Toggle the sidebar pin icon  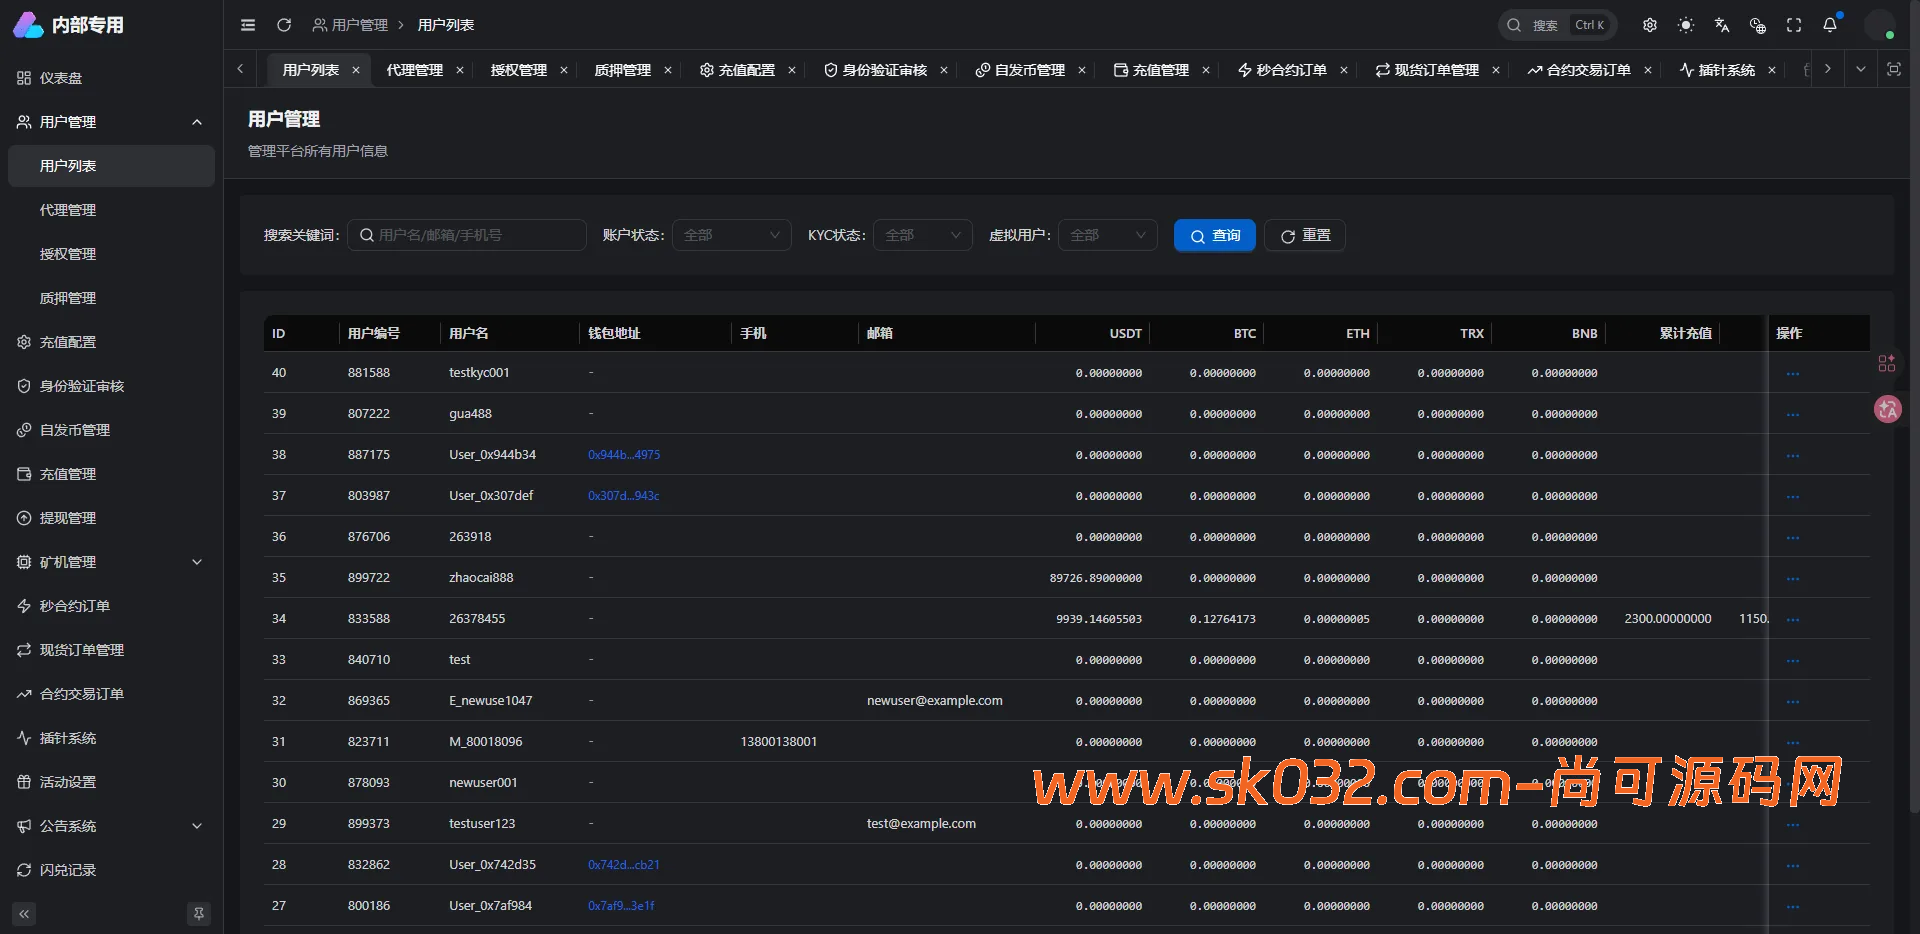(199, 913)
